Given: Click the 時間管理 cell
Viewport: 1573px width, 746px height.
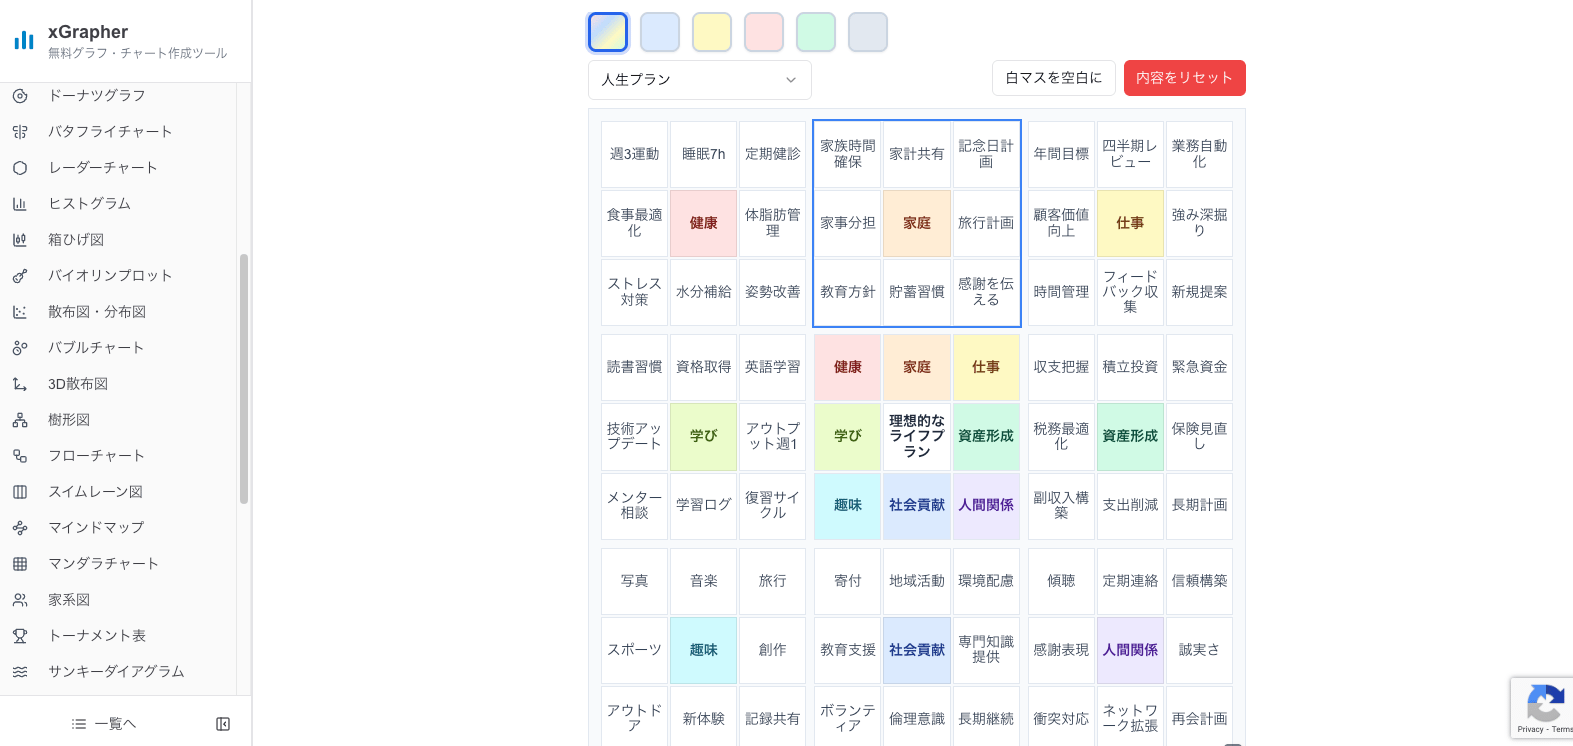Looking at the screenshot, I should pyautogui.click(x=1061, y=292).
